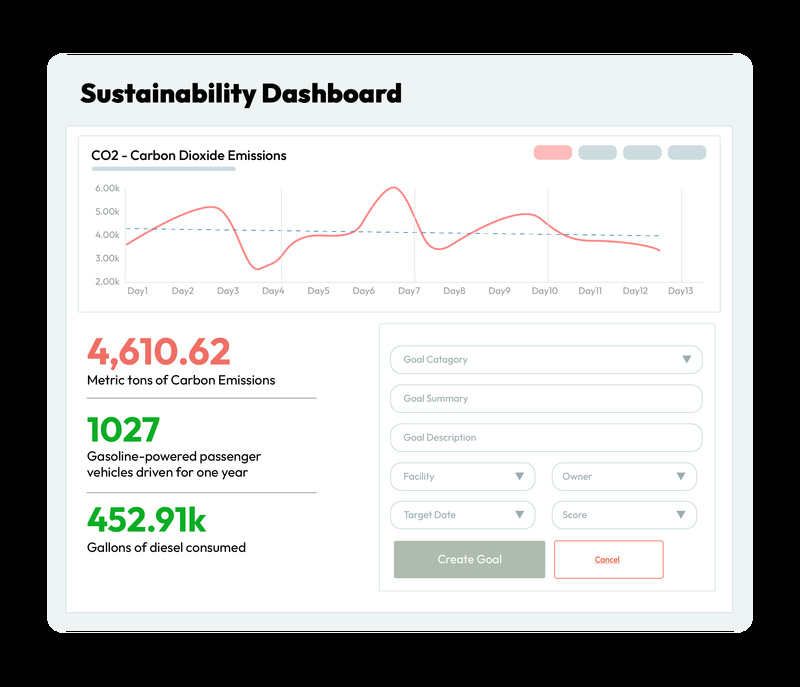Focus the Goal Description input field

pos(545,438)
